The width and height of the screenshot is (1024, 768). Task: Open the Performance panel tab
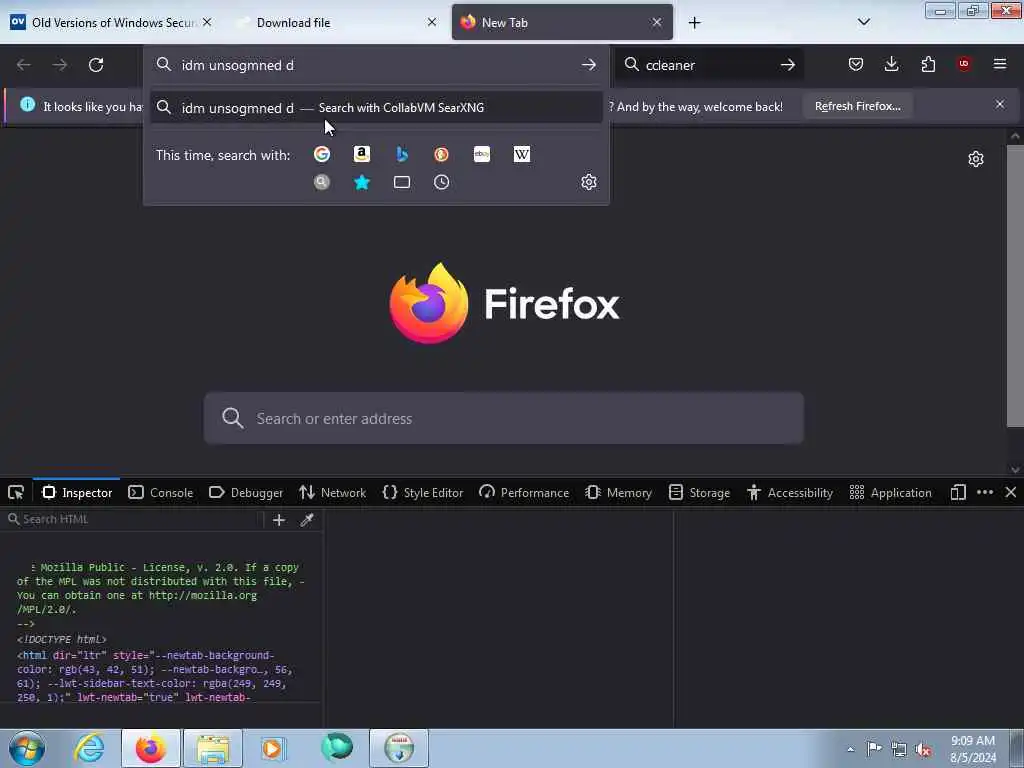pyautogui.click(x=524, y=492)
